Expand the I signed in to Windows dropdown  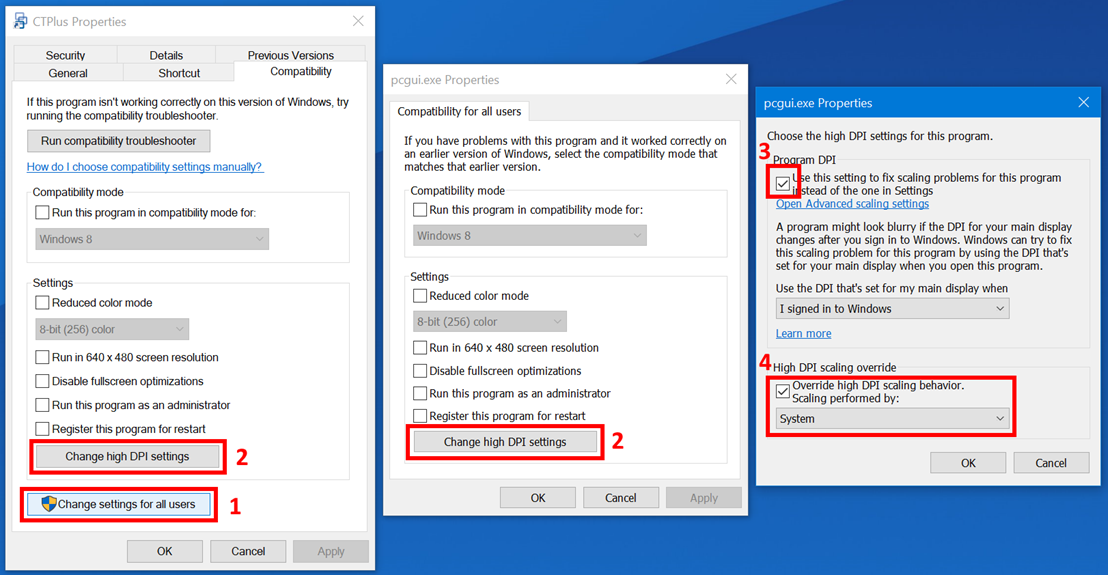[892, 309]
